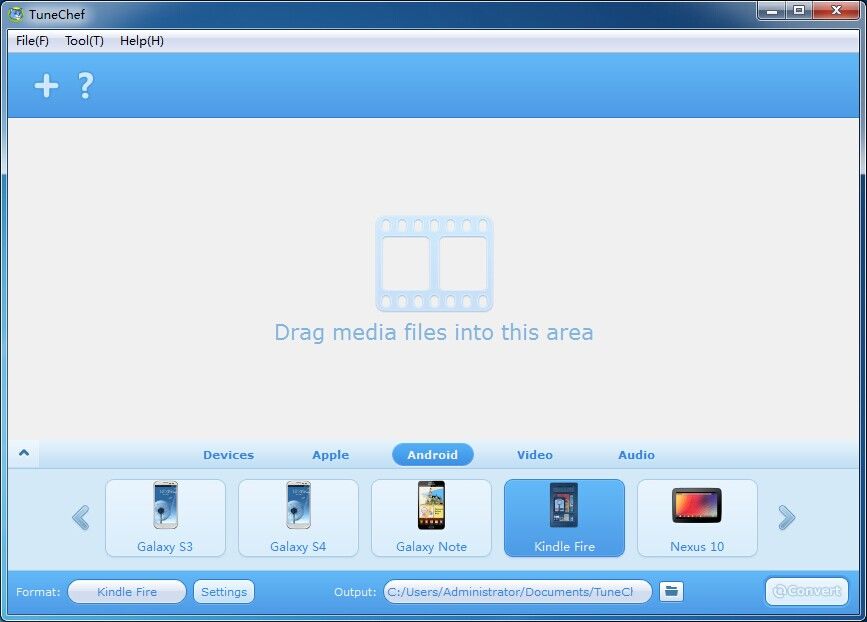Choose the Galaxy S3 preset

point(165,518)
